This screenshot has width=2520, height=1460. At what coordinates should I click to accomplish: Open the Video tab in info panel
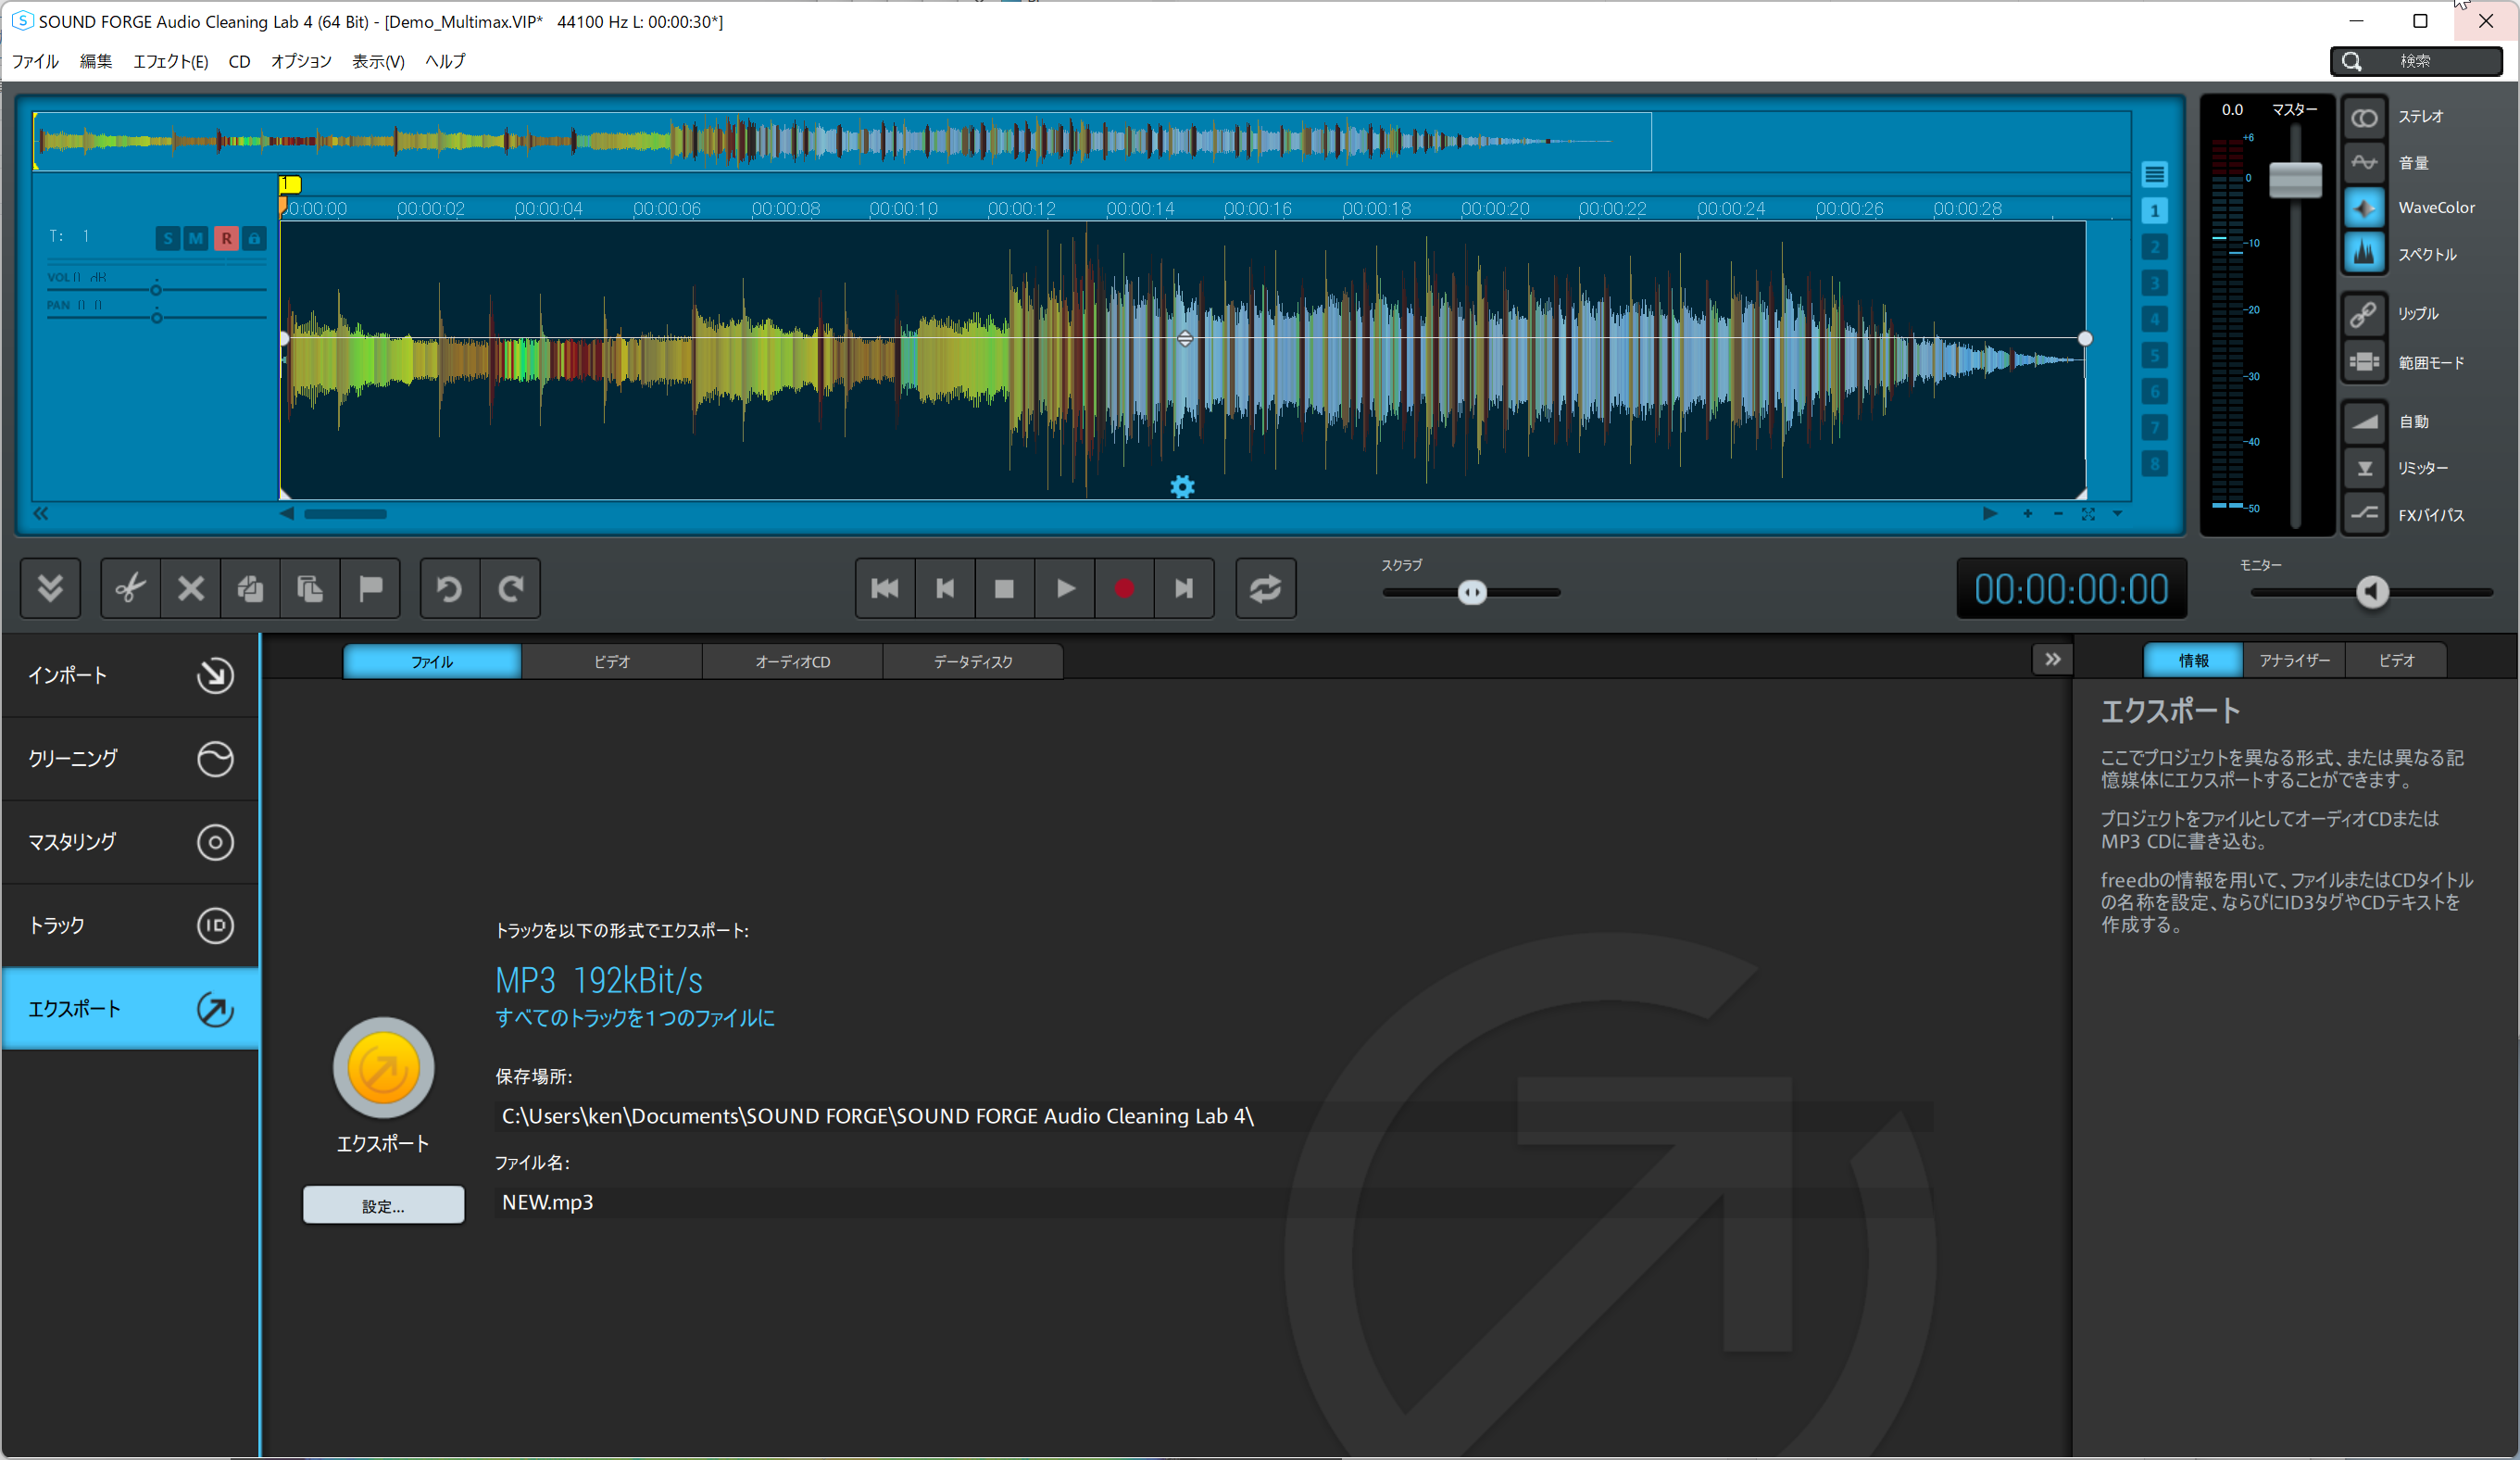pyautogui.click(x=2397, y=660)
